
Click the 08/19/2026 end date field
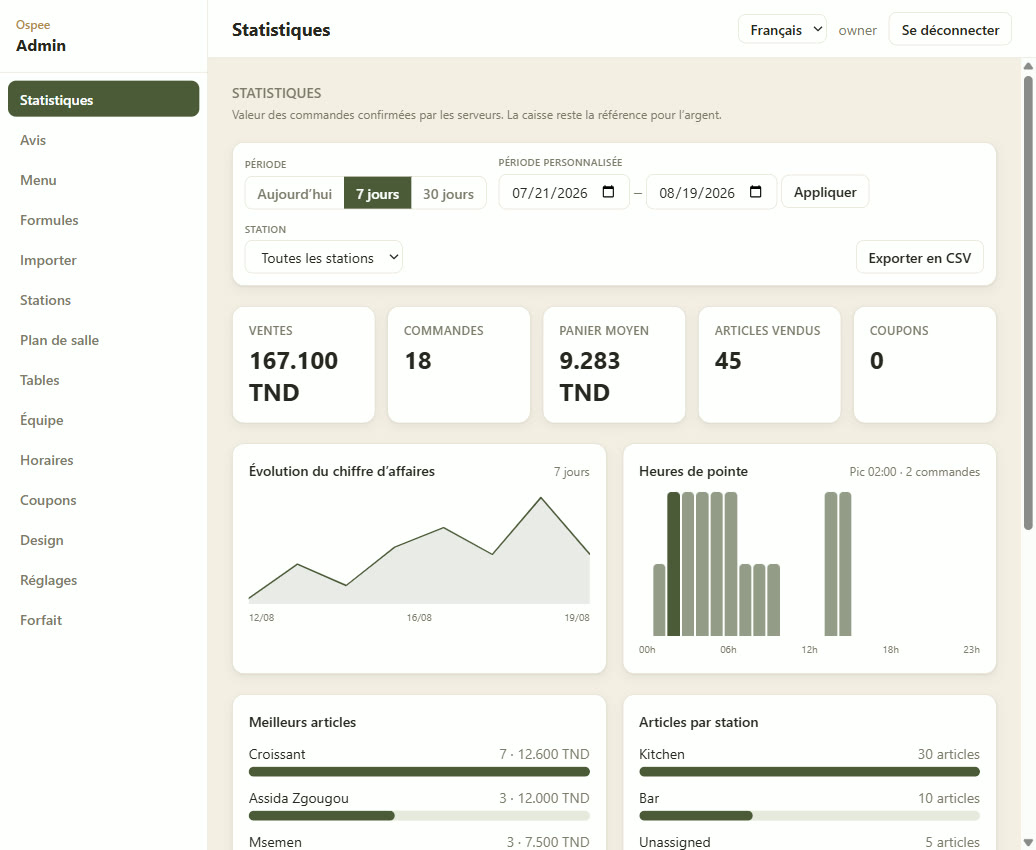pos(711,192)
